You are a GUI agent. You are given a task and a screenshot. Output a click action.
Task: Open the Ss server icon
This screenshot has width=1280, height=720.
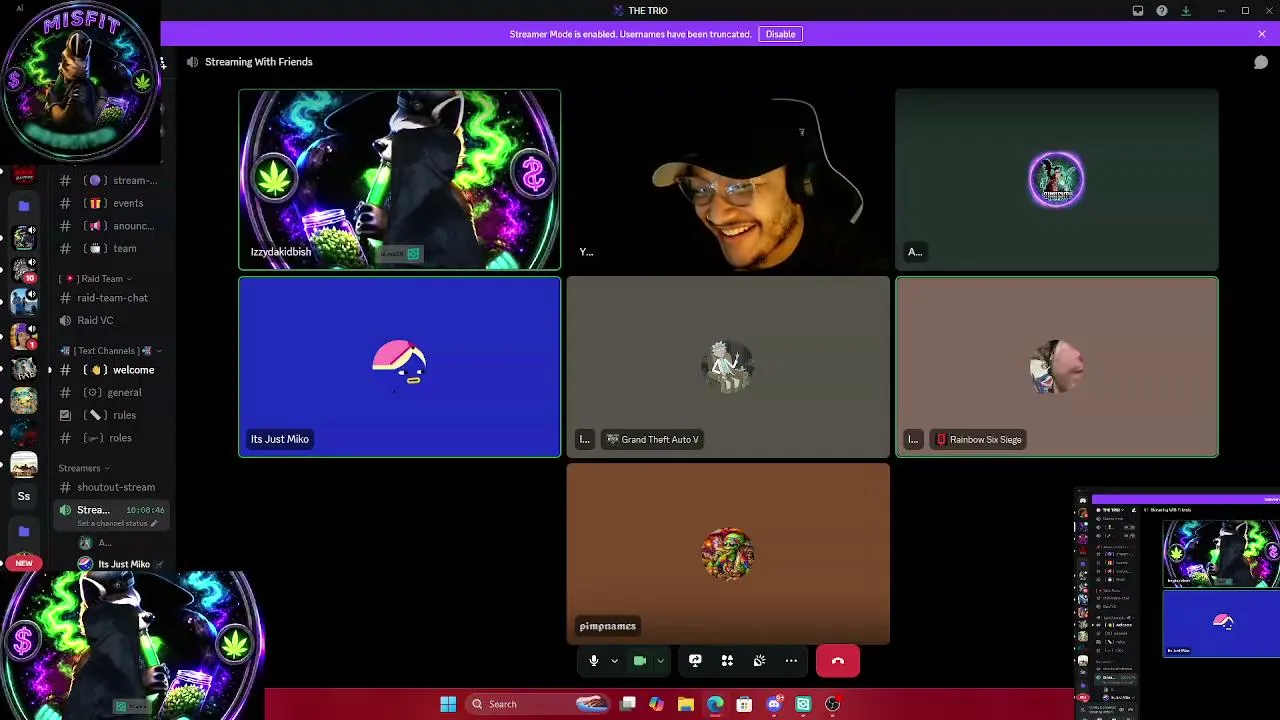(x=24, y=496)
